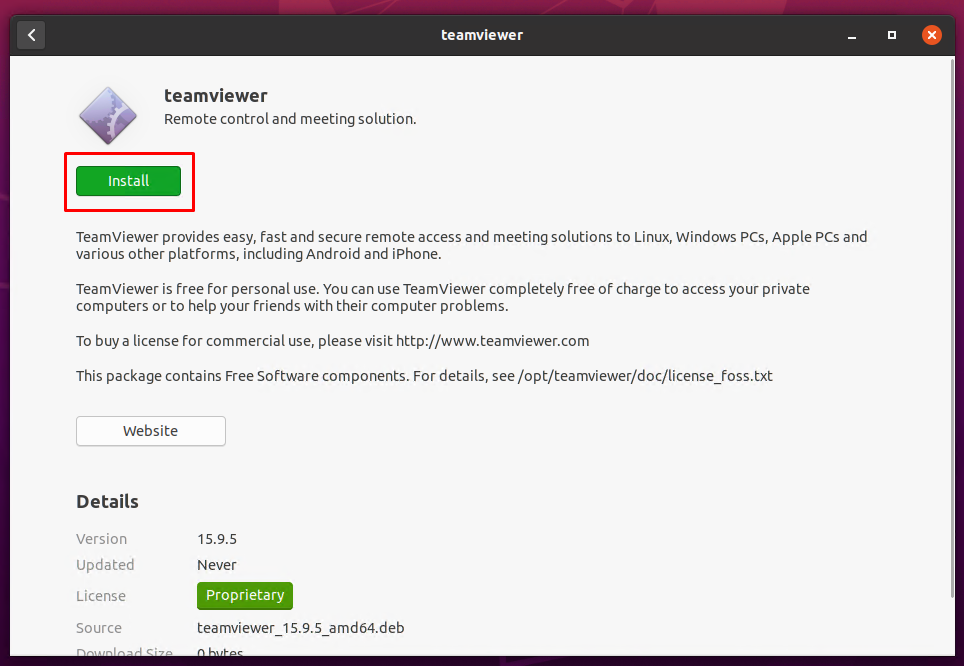Open the TeamViewer Website button

tap(151, 431)
